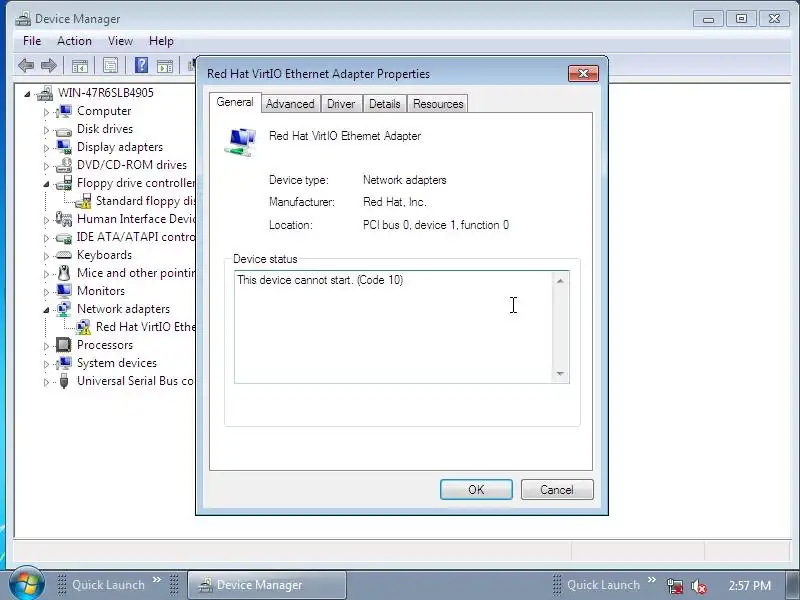Screen dimensions: 800x600
Task: Open the Help menu
Action: [x=161, y=41]
